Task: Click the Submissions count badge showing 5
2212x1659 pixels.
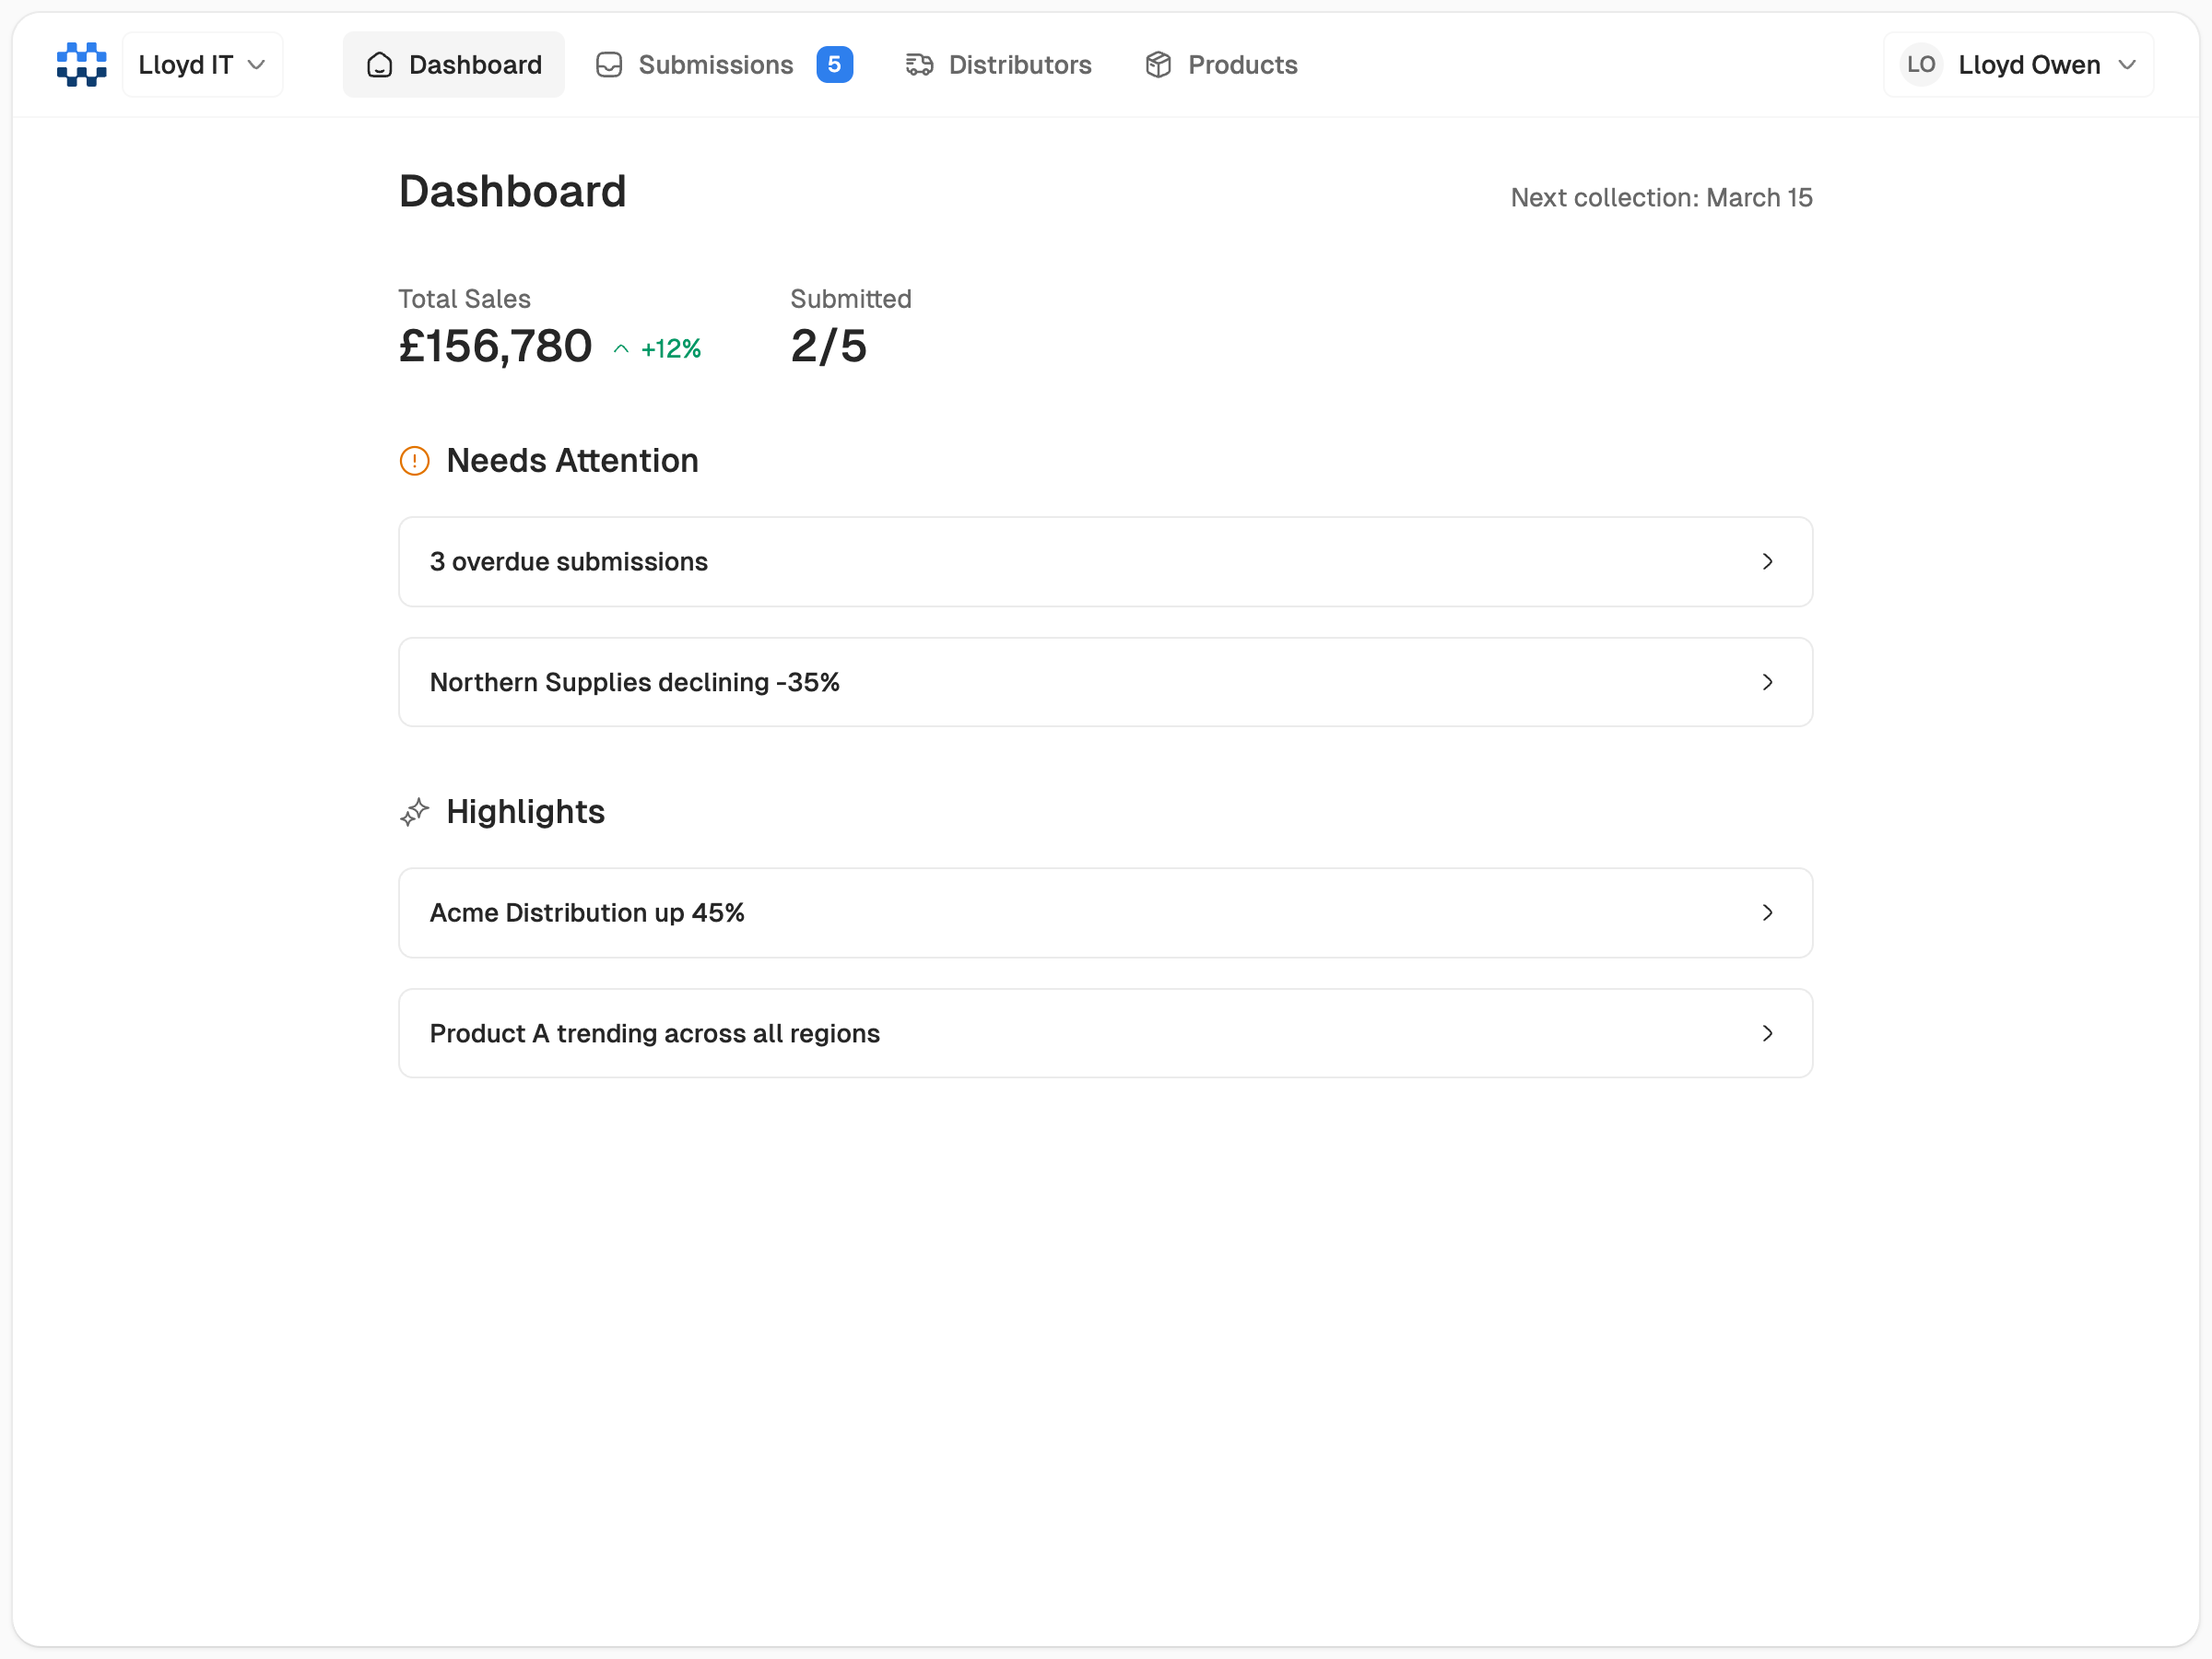Action: tap(835, 64)
